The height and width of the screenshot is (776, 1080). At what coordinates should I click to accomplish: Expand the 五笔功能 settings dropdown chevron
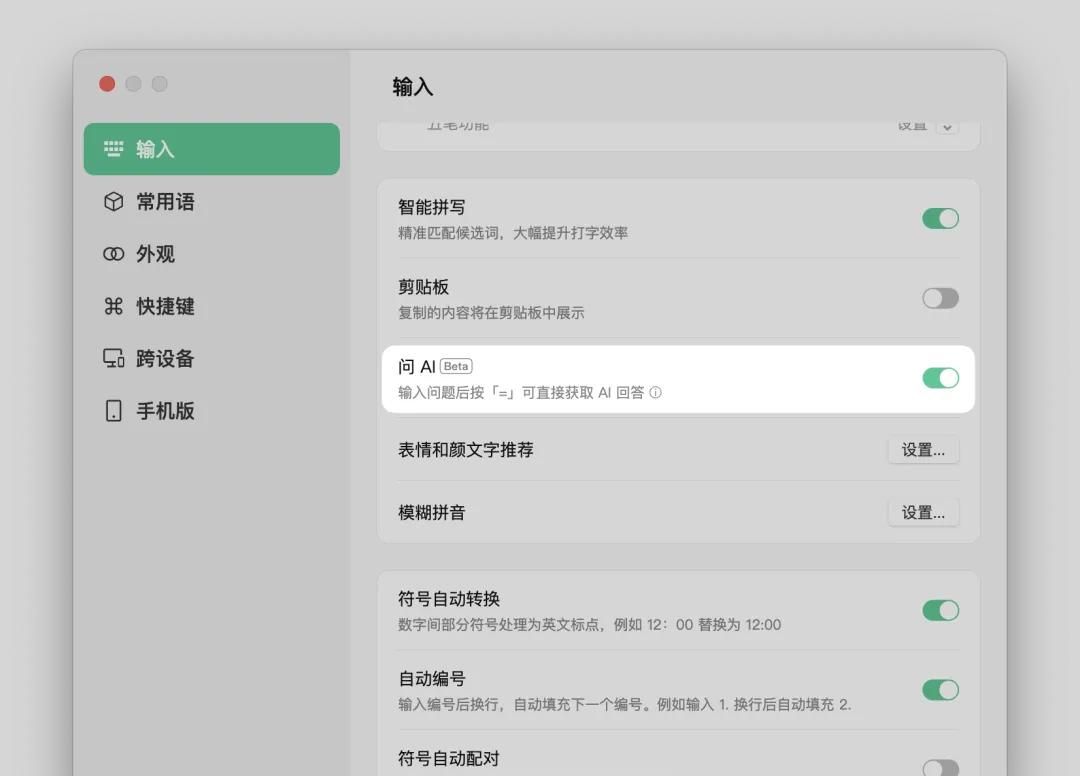coord(944,126)
